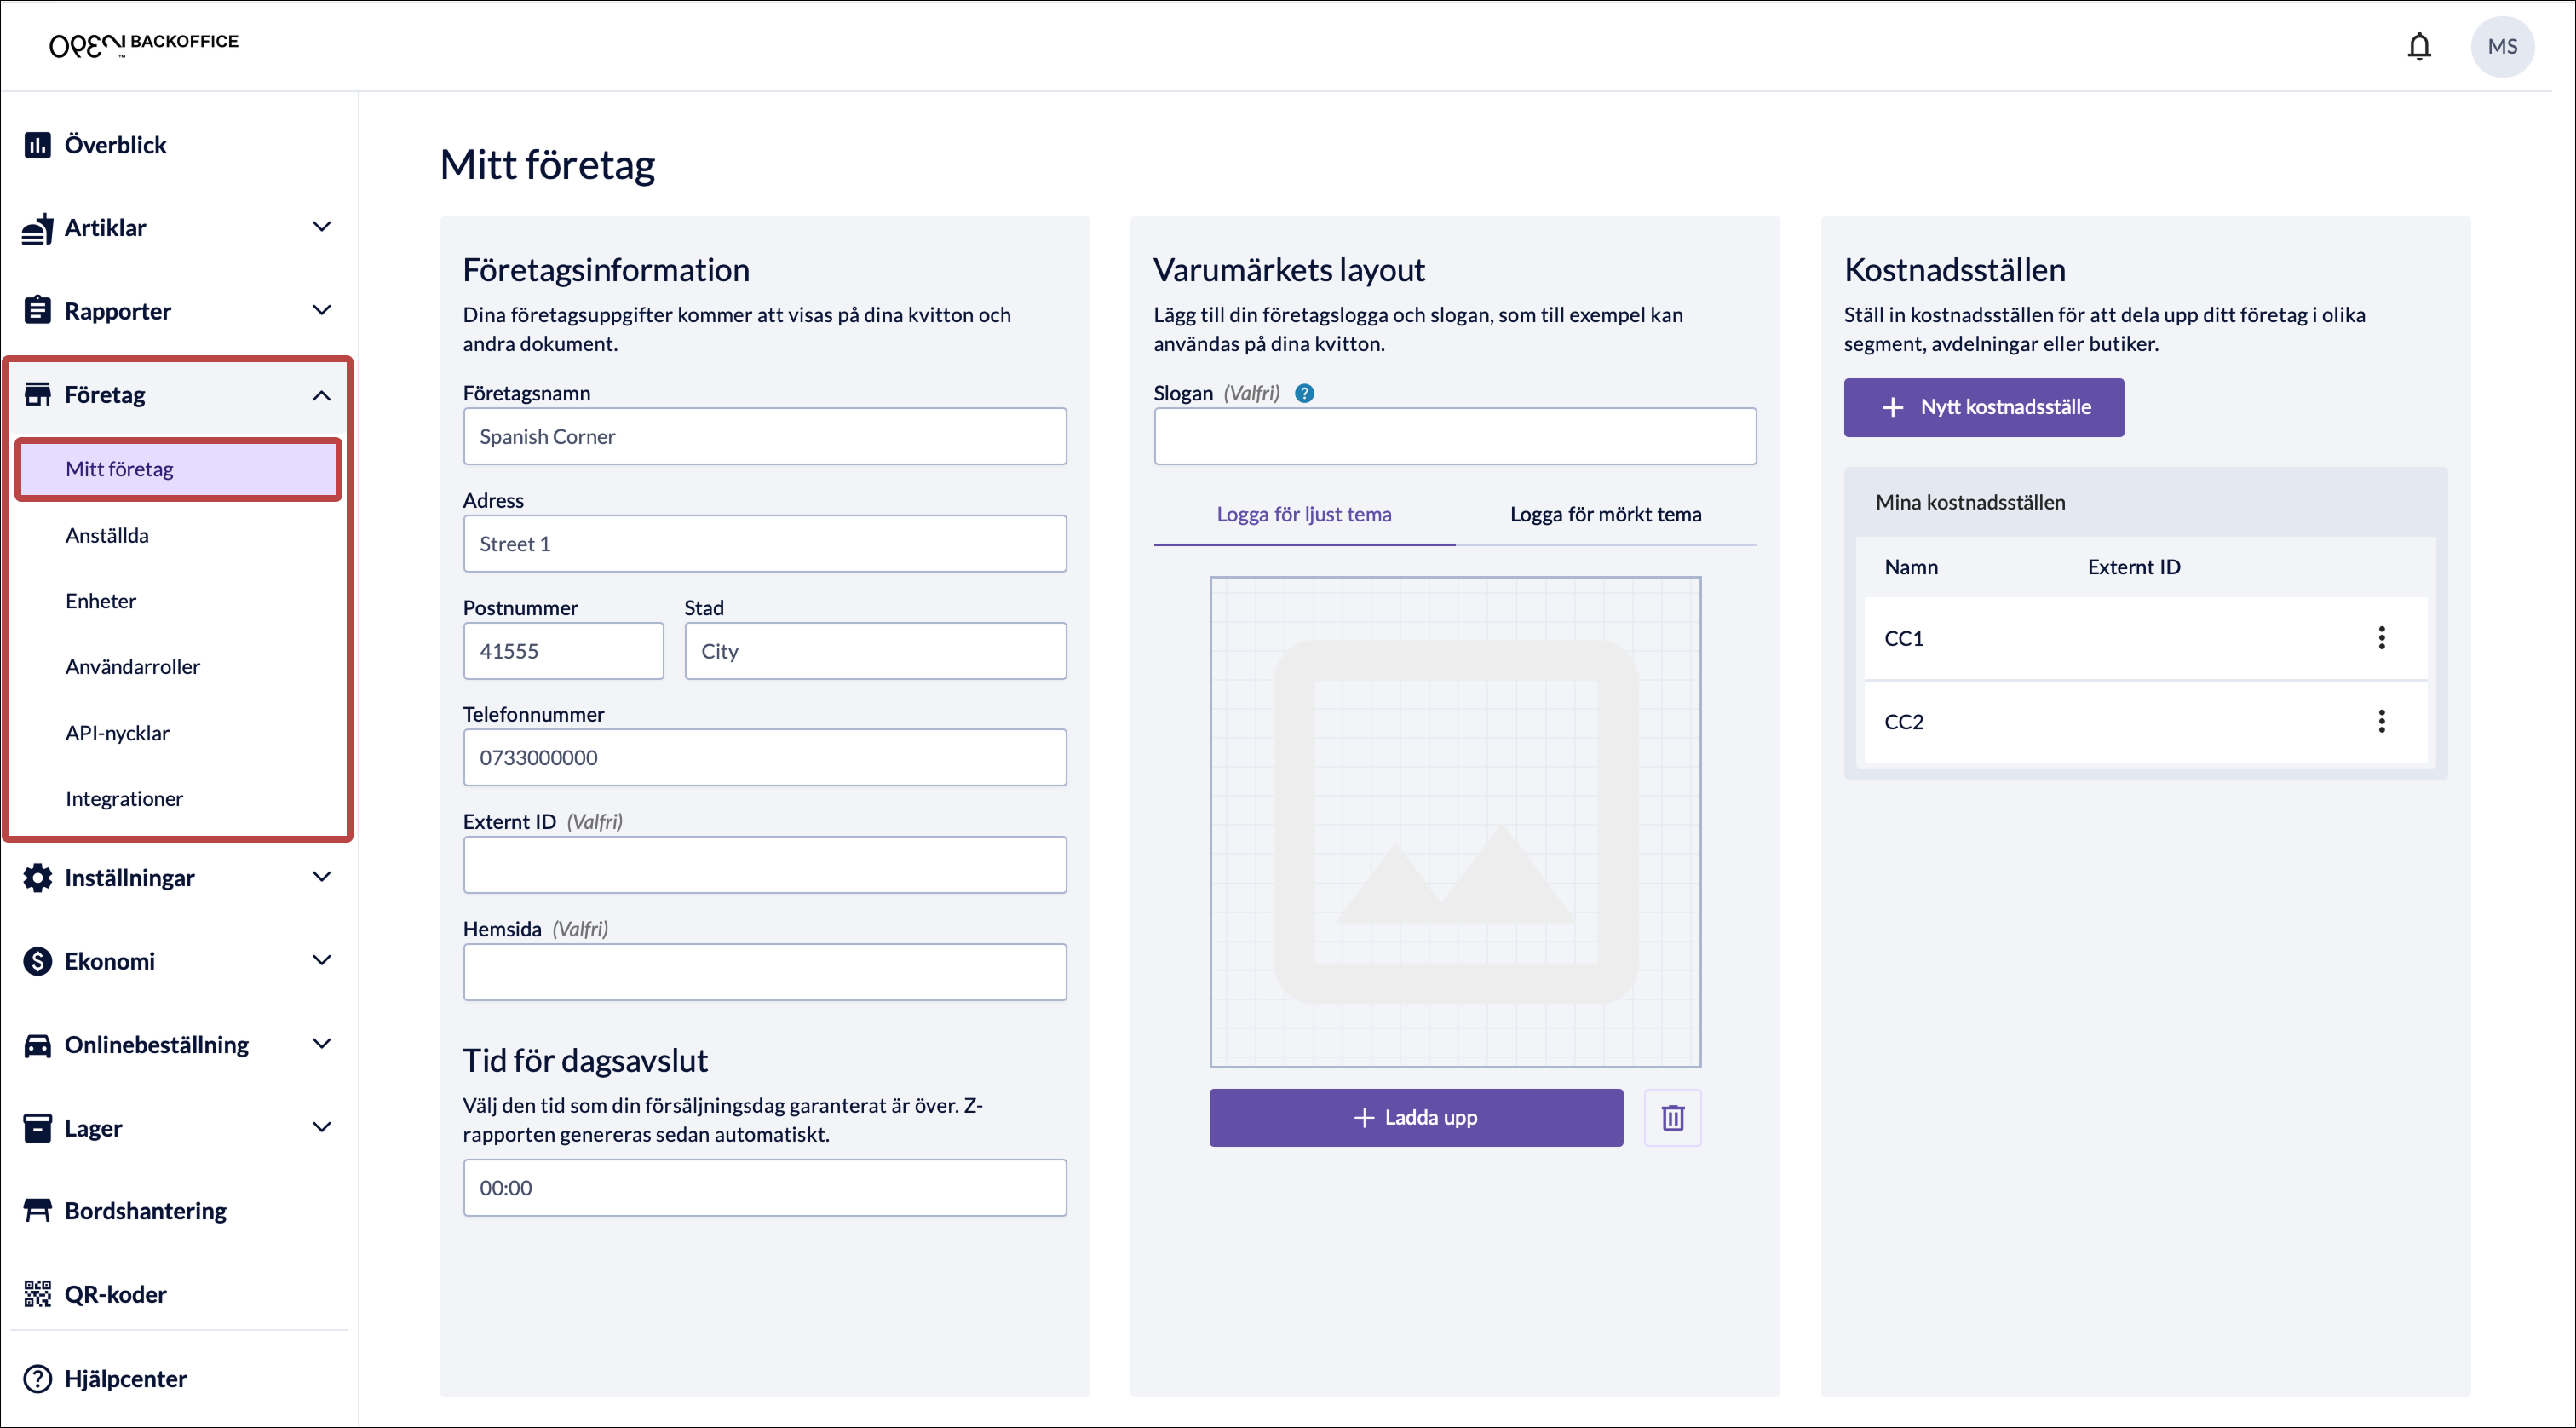Image resolution: width=2576 pixels, height=1428 pixels.
Task: Click the logo image placeholder
Action: tap(1454, 821)
